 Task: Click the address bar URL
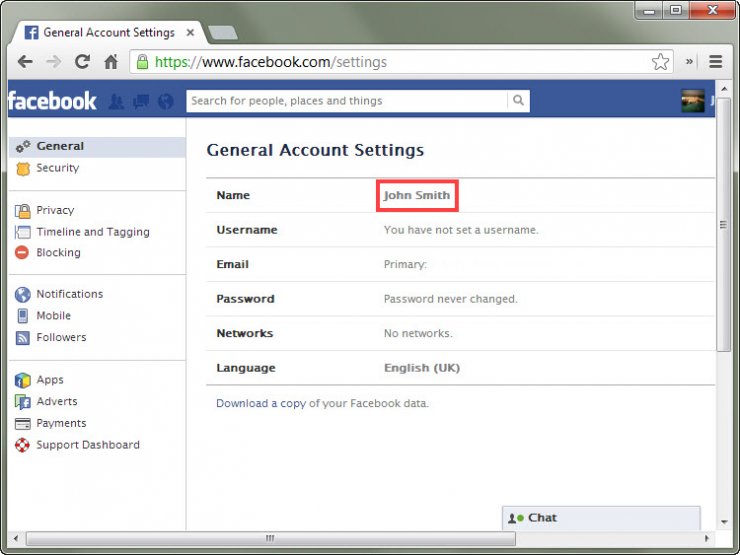point(271,62)
